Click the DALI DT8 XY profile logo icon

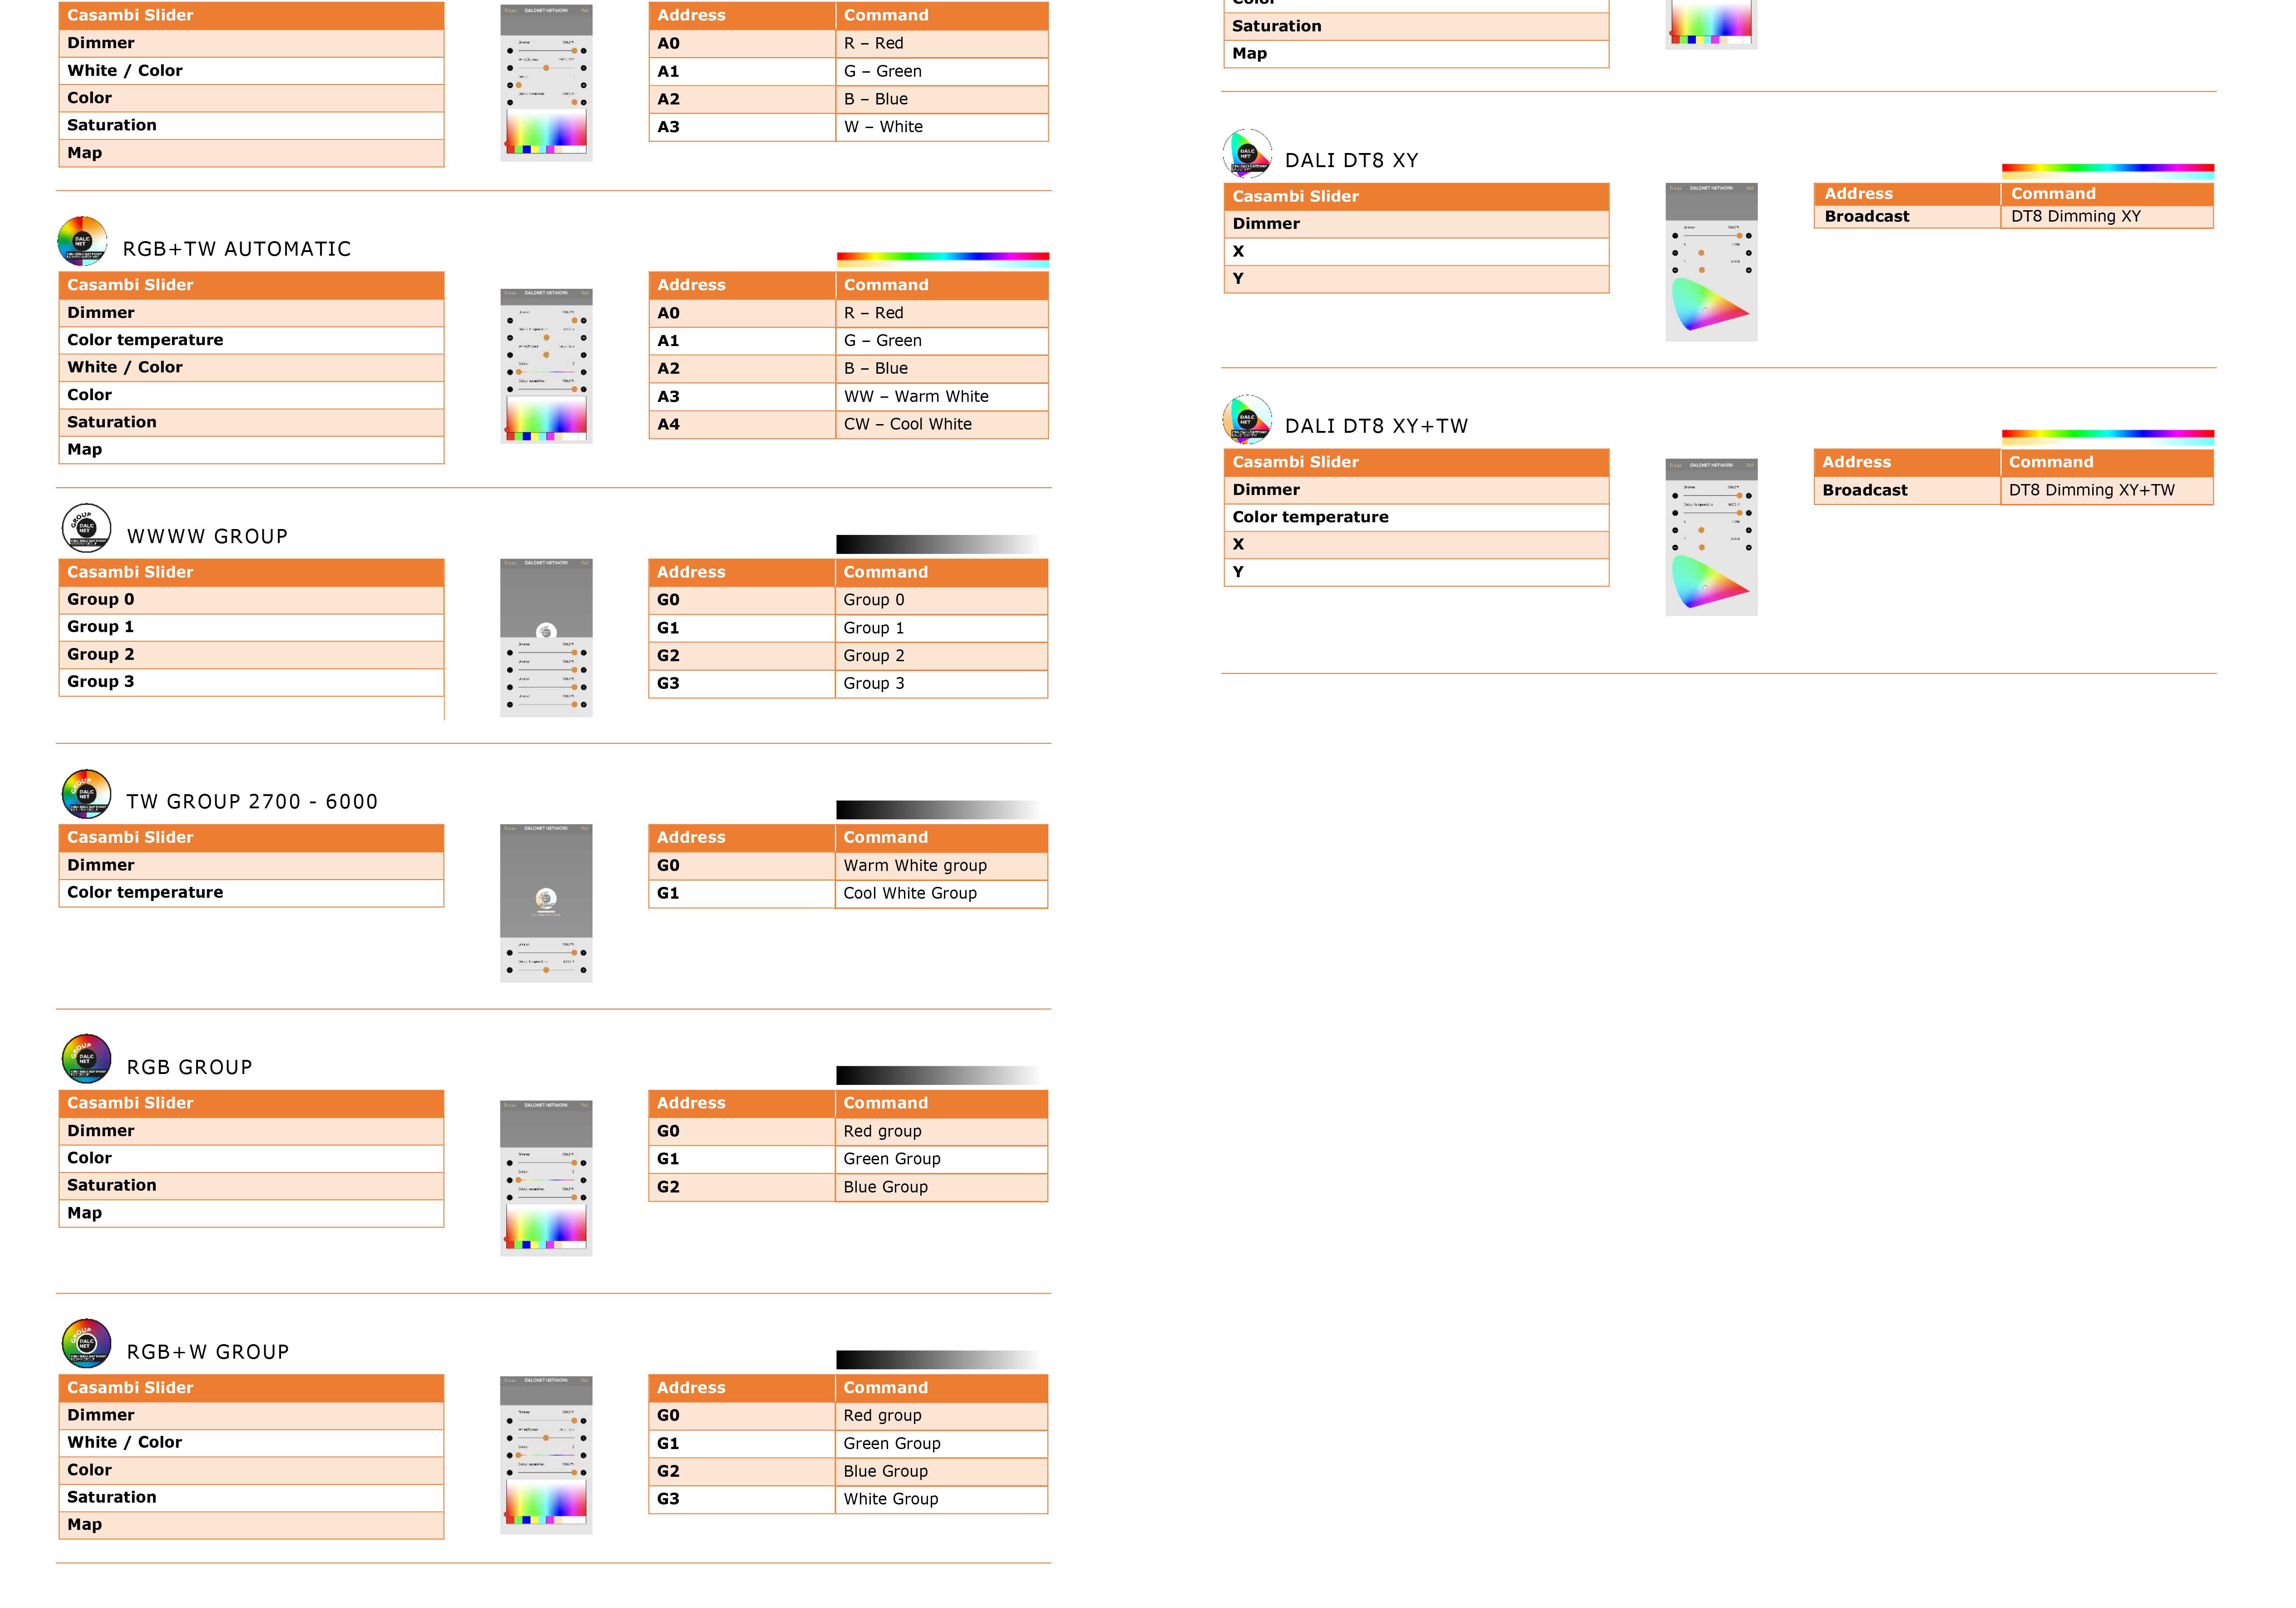tap(1247, 153)
